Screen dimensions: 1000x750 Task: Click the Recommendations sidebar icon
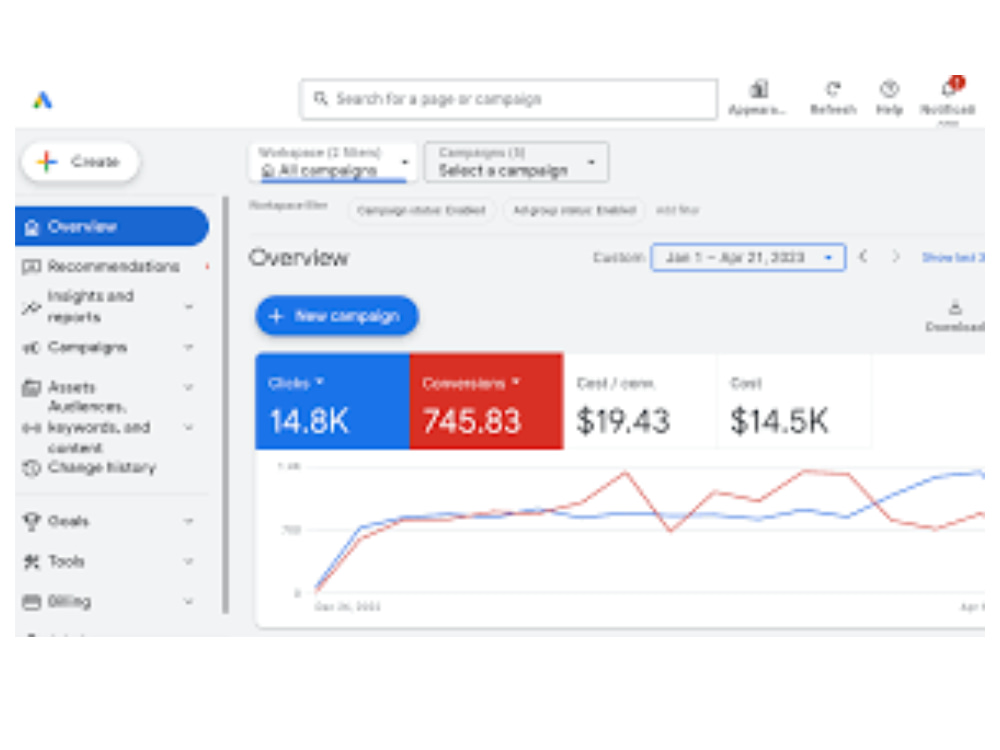pyautogui.click(x=31, y=267)
